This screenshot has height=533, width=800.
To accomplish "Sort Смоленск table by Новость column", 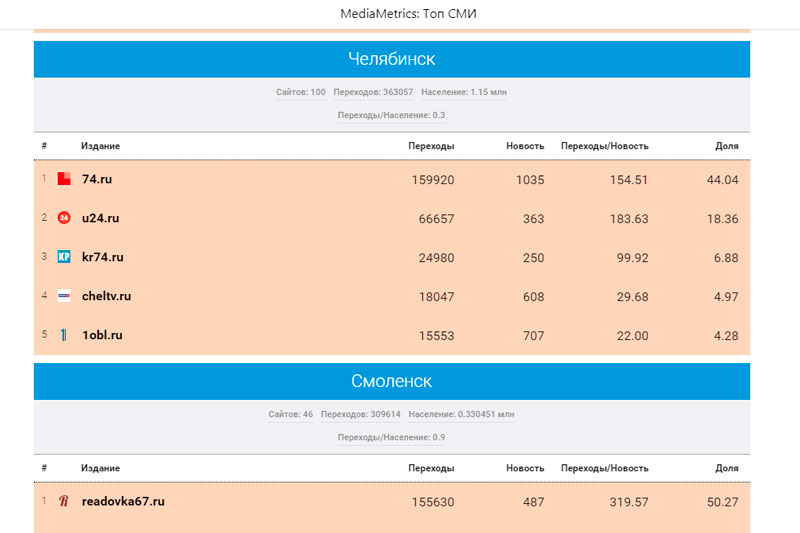I will point(525,468).
